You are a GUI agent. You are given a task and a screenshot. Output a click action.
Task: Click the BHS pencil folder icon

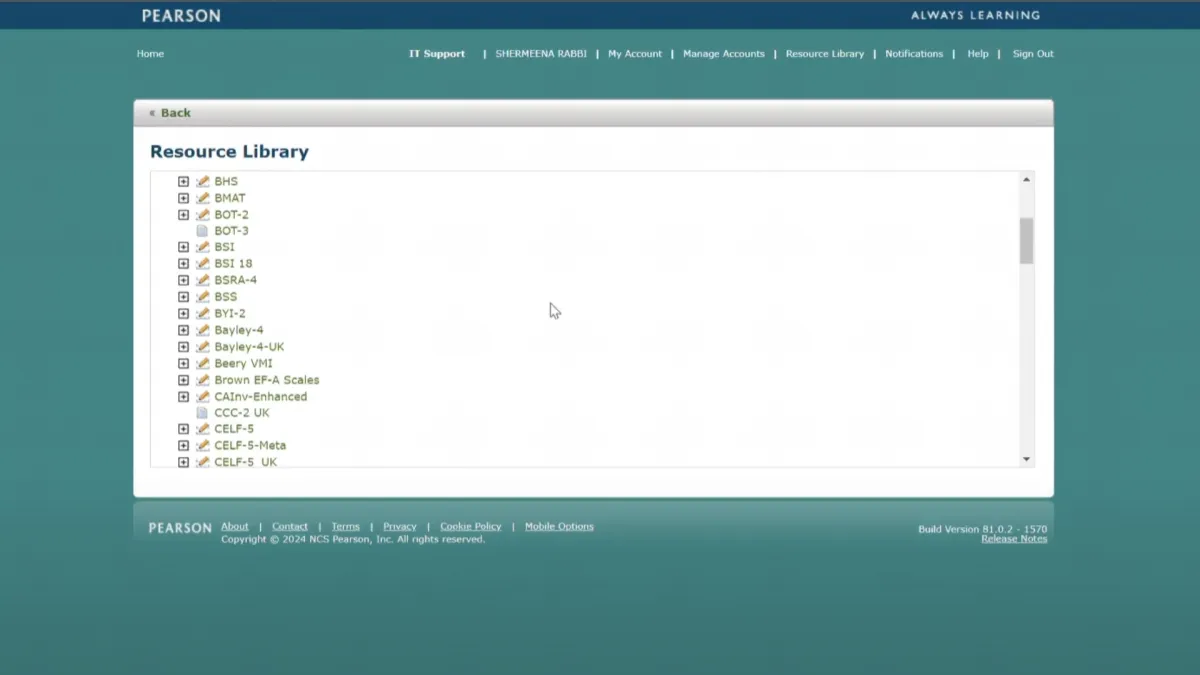click(x=202, y=182)
